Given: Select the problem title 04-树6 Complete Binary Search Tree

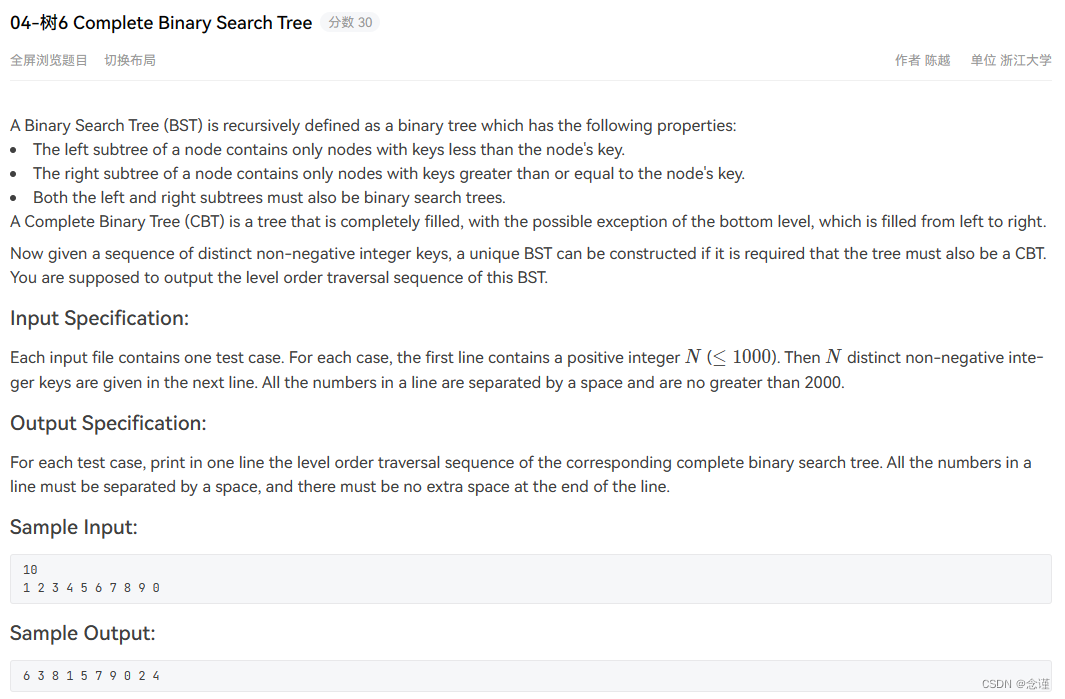Looking at the screenshot, I should (160, 22).
